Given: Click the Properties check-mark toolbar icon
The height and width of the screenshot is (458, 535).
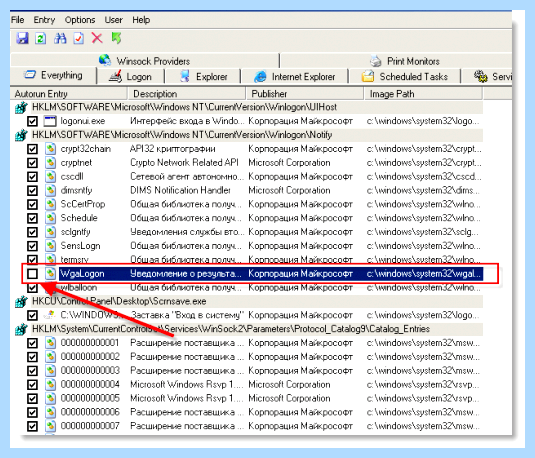Looking at the screenshot, I should coord(78,38).
